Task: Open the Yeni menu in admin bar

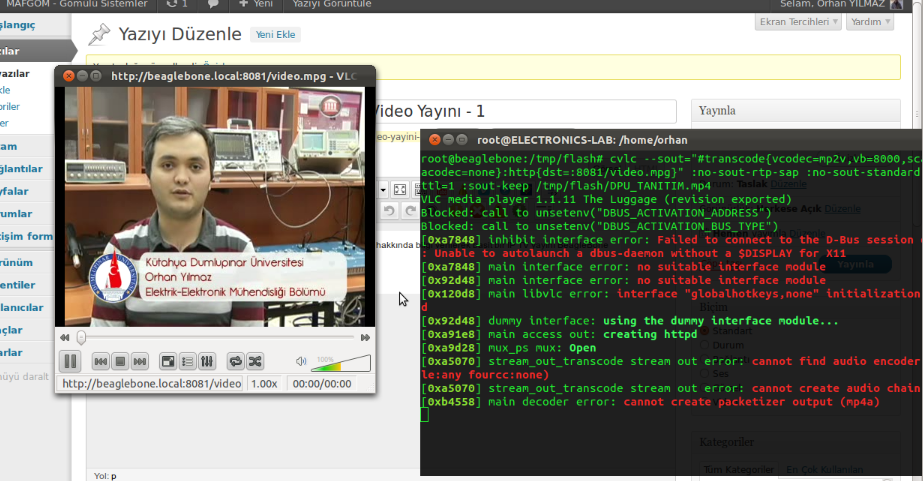Action: (x=256, y=4)
